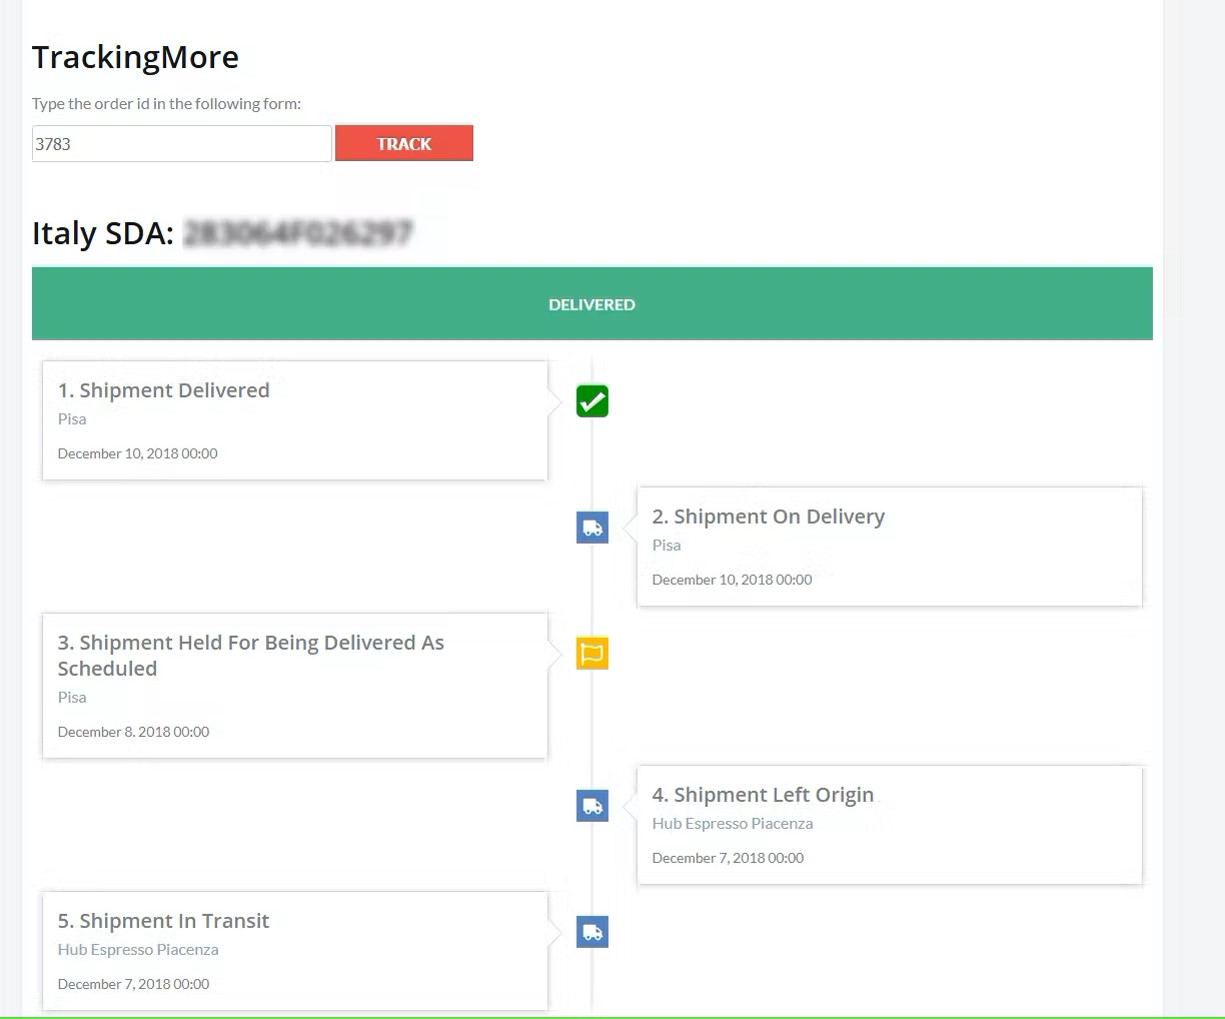Screen dimensions: 1225x1019
Task: Click '5. Shipment In Transit' title
Action: point(164,920)
